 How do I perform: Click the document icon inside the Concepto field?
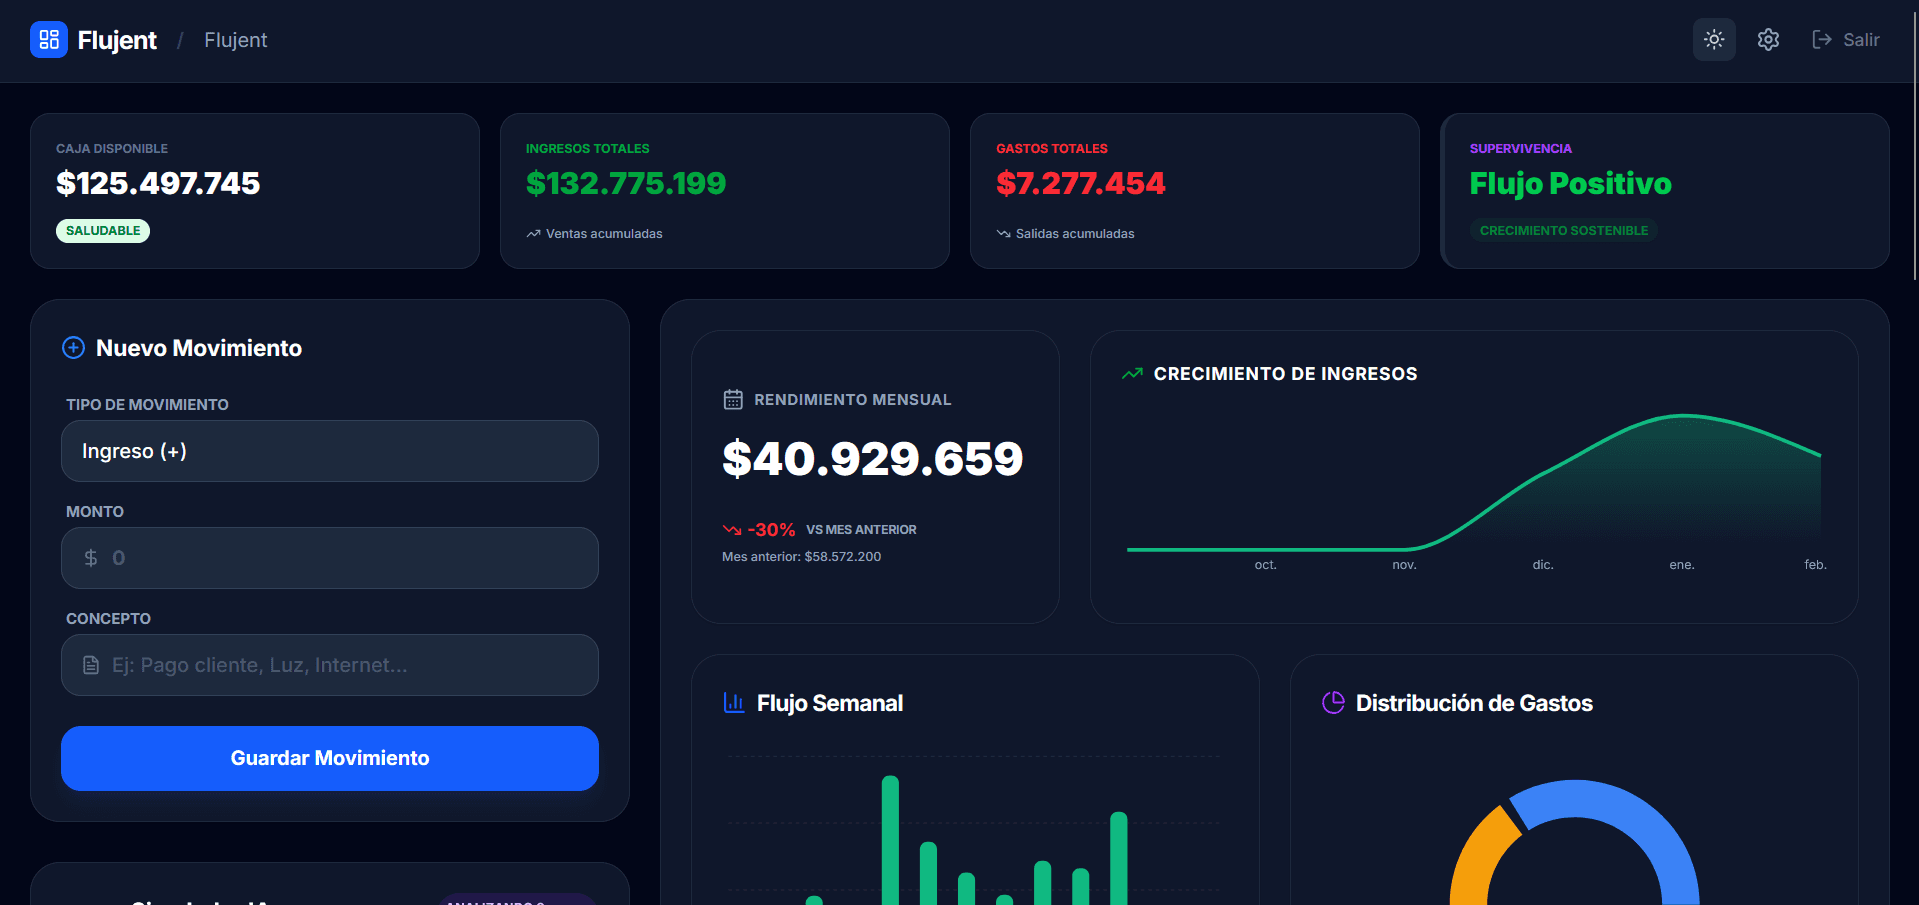[91, 664]
